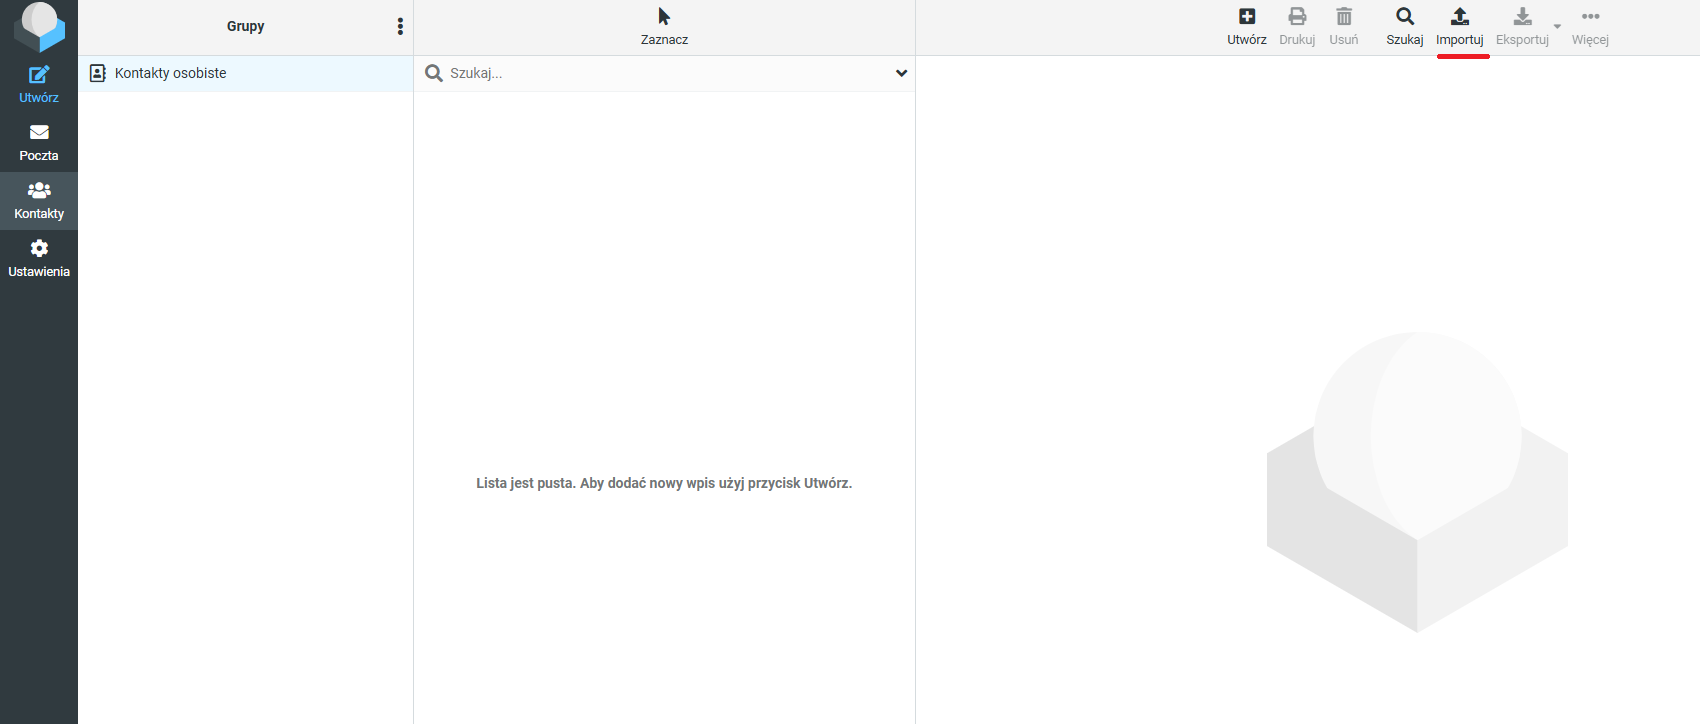The width and height of the screenshot is (1700, 724).
Task: Click the Grupy header title
Action: [x=246, y=26]
